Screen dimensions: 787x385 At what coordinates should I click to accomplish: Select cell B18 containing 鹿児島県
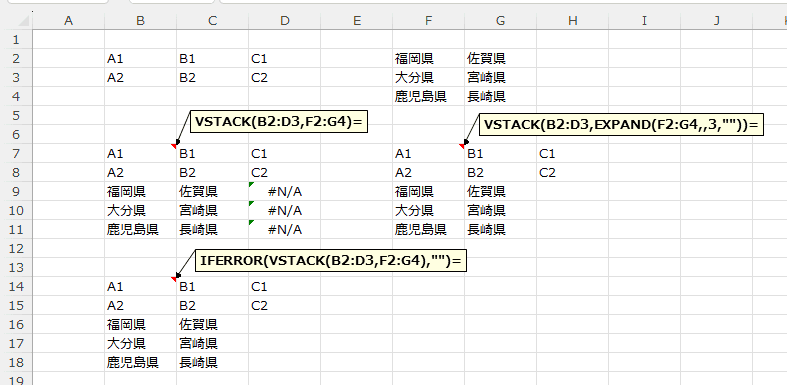point(141,362)
